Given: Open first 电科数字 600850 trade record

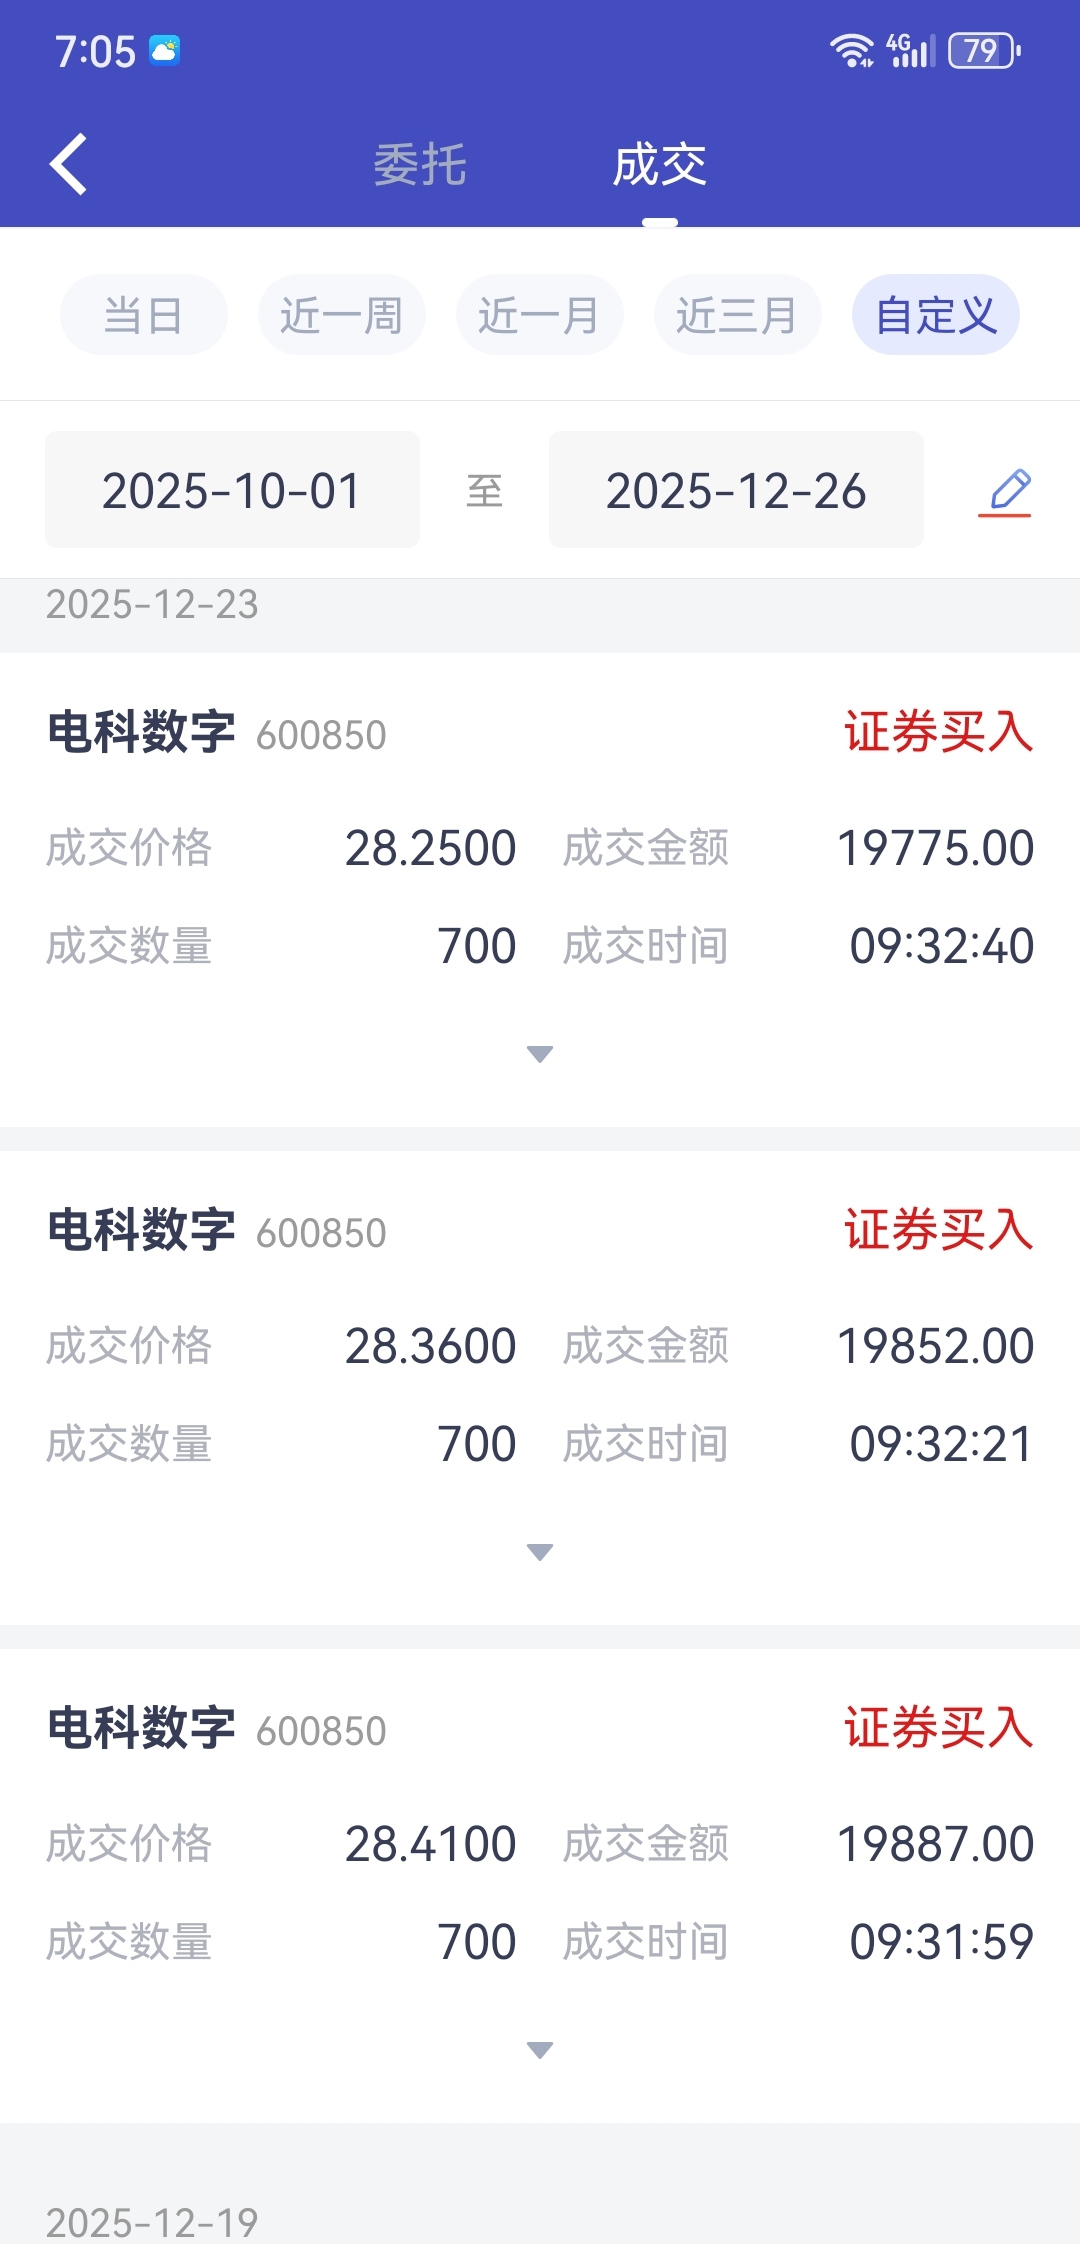Looking at the screenshot, I should pos(540,890).
